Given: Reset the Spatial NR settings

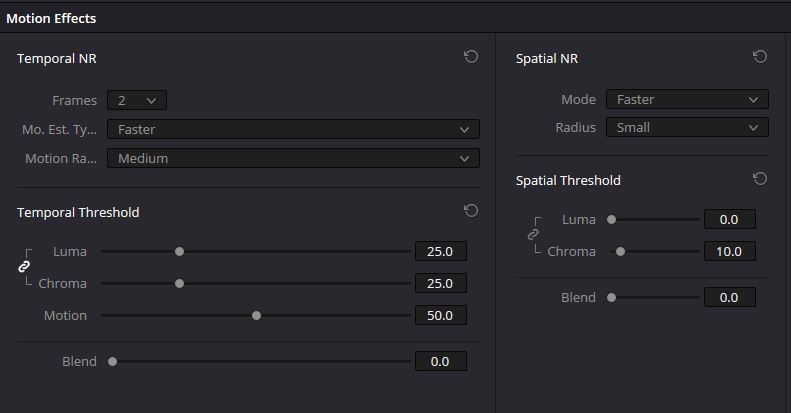Looking at the screenshot, I should click(x=760, y=57).
